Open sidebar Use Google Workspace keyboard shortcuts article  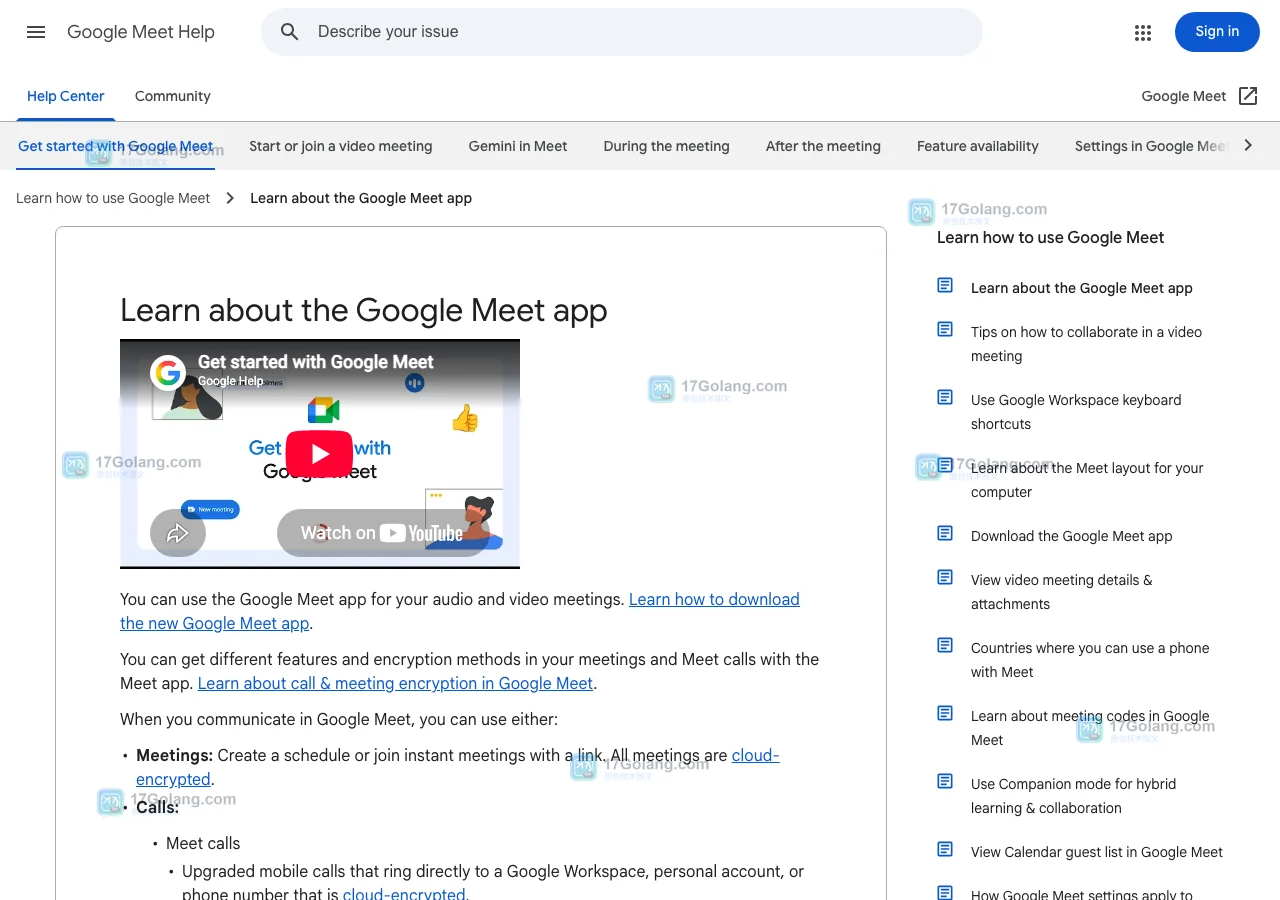(1076, 412)
